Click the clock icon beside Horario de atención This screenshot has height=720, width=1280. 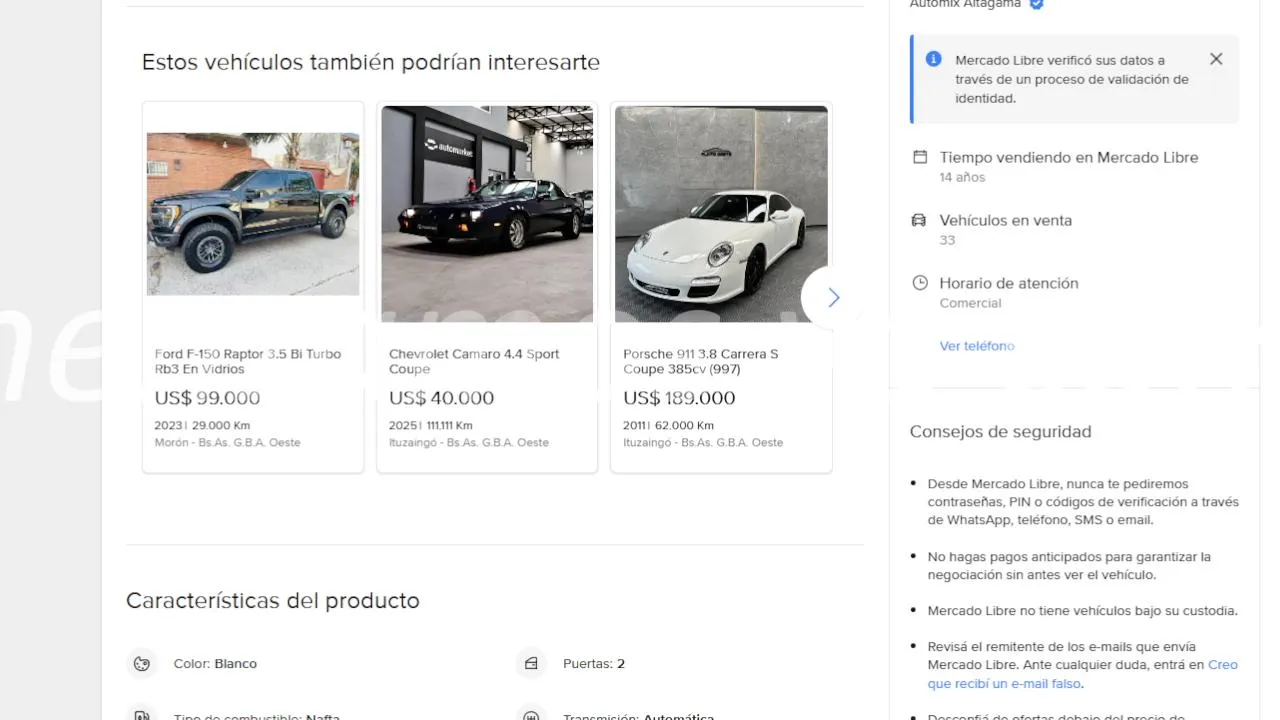pos(920,283)
